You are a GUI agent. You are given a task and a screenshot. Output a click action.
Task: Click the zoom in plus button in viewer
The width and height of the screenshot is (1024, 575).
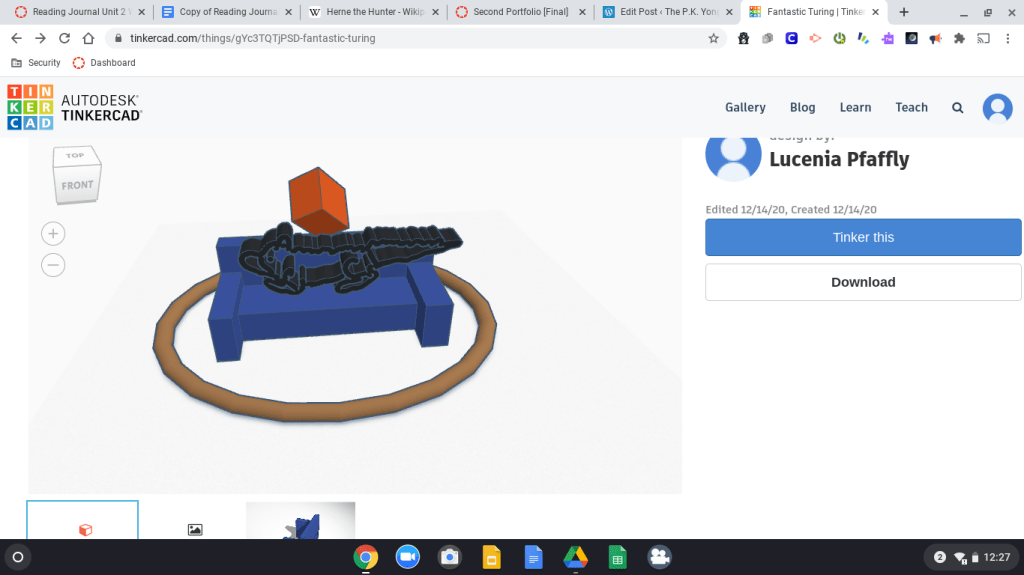click(x=53, y=234)
